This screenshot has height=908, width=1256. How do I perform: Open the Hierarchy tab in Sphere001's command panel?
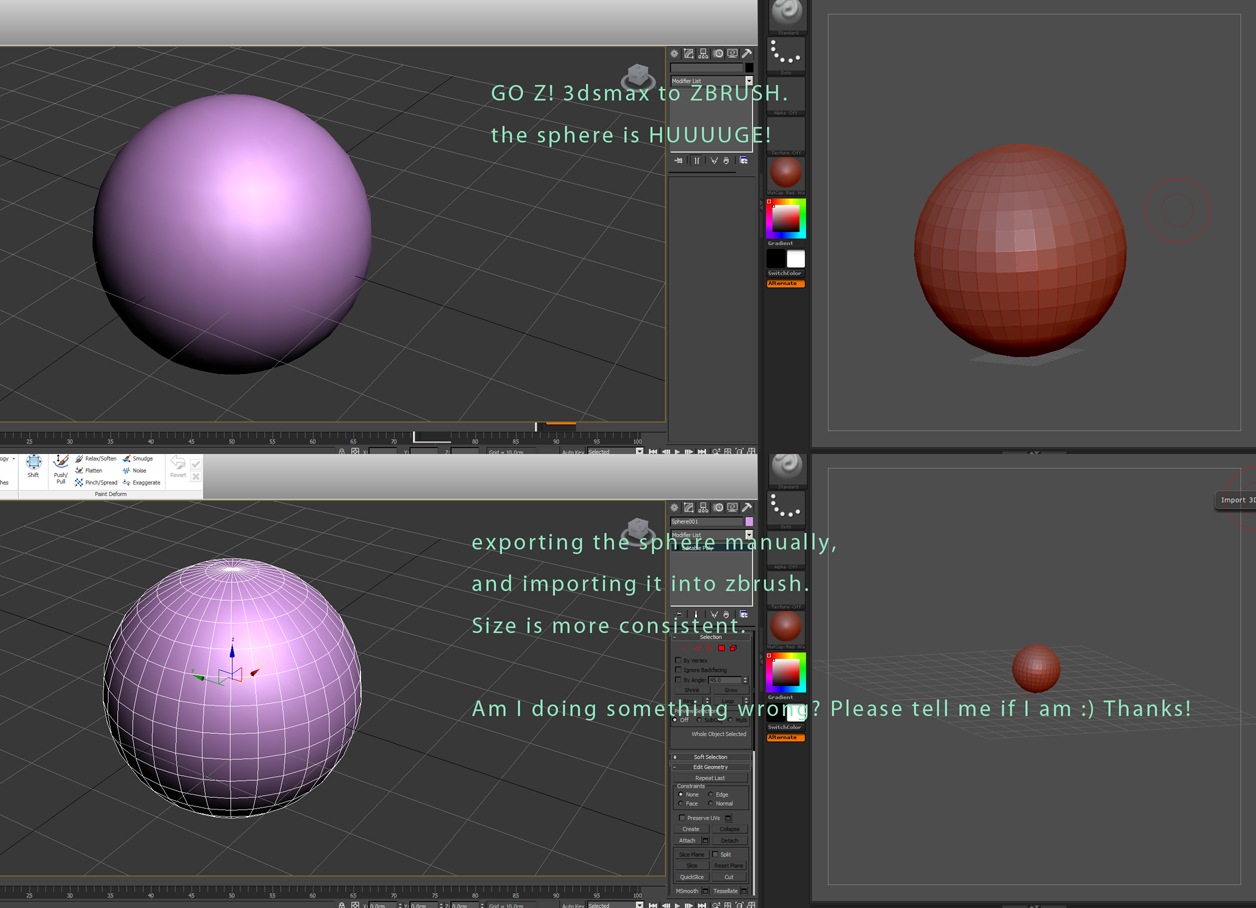703,508
